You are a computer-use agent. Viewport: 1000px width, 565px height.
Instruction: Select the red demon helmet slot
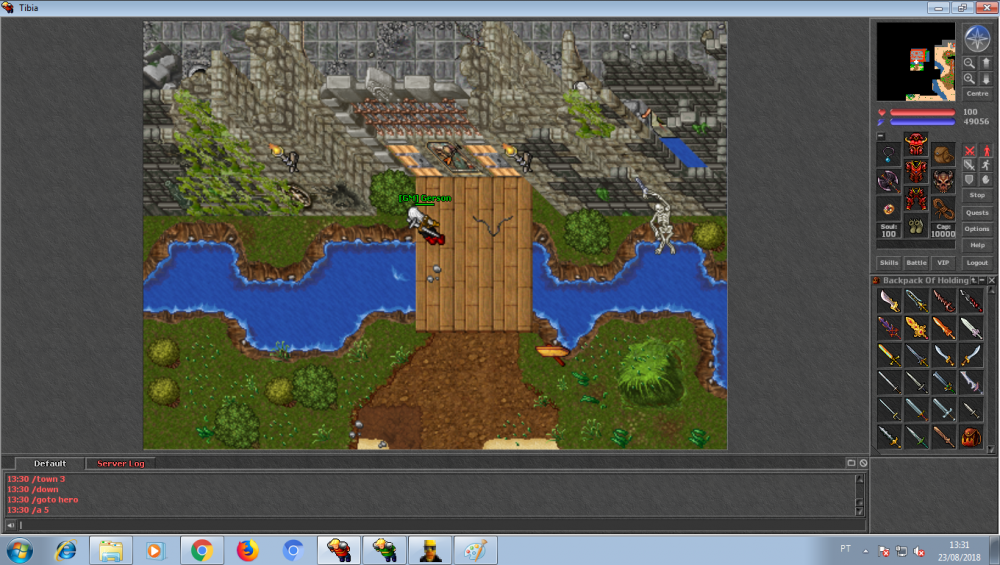click(916, 145)
